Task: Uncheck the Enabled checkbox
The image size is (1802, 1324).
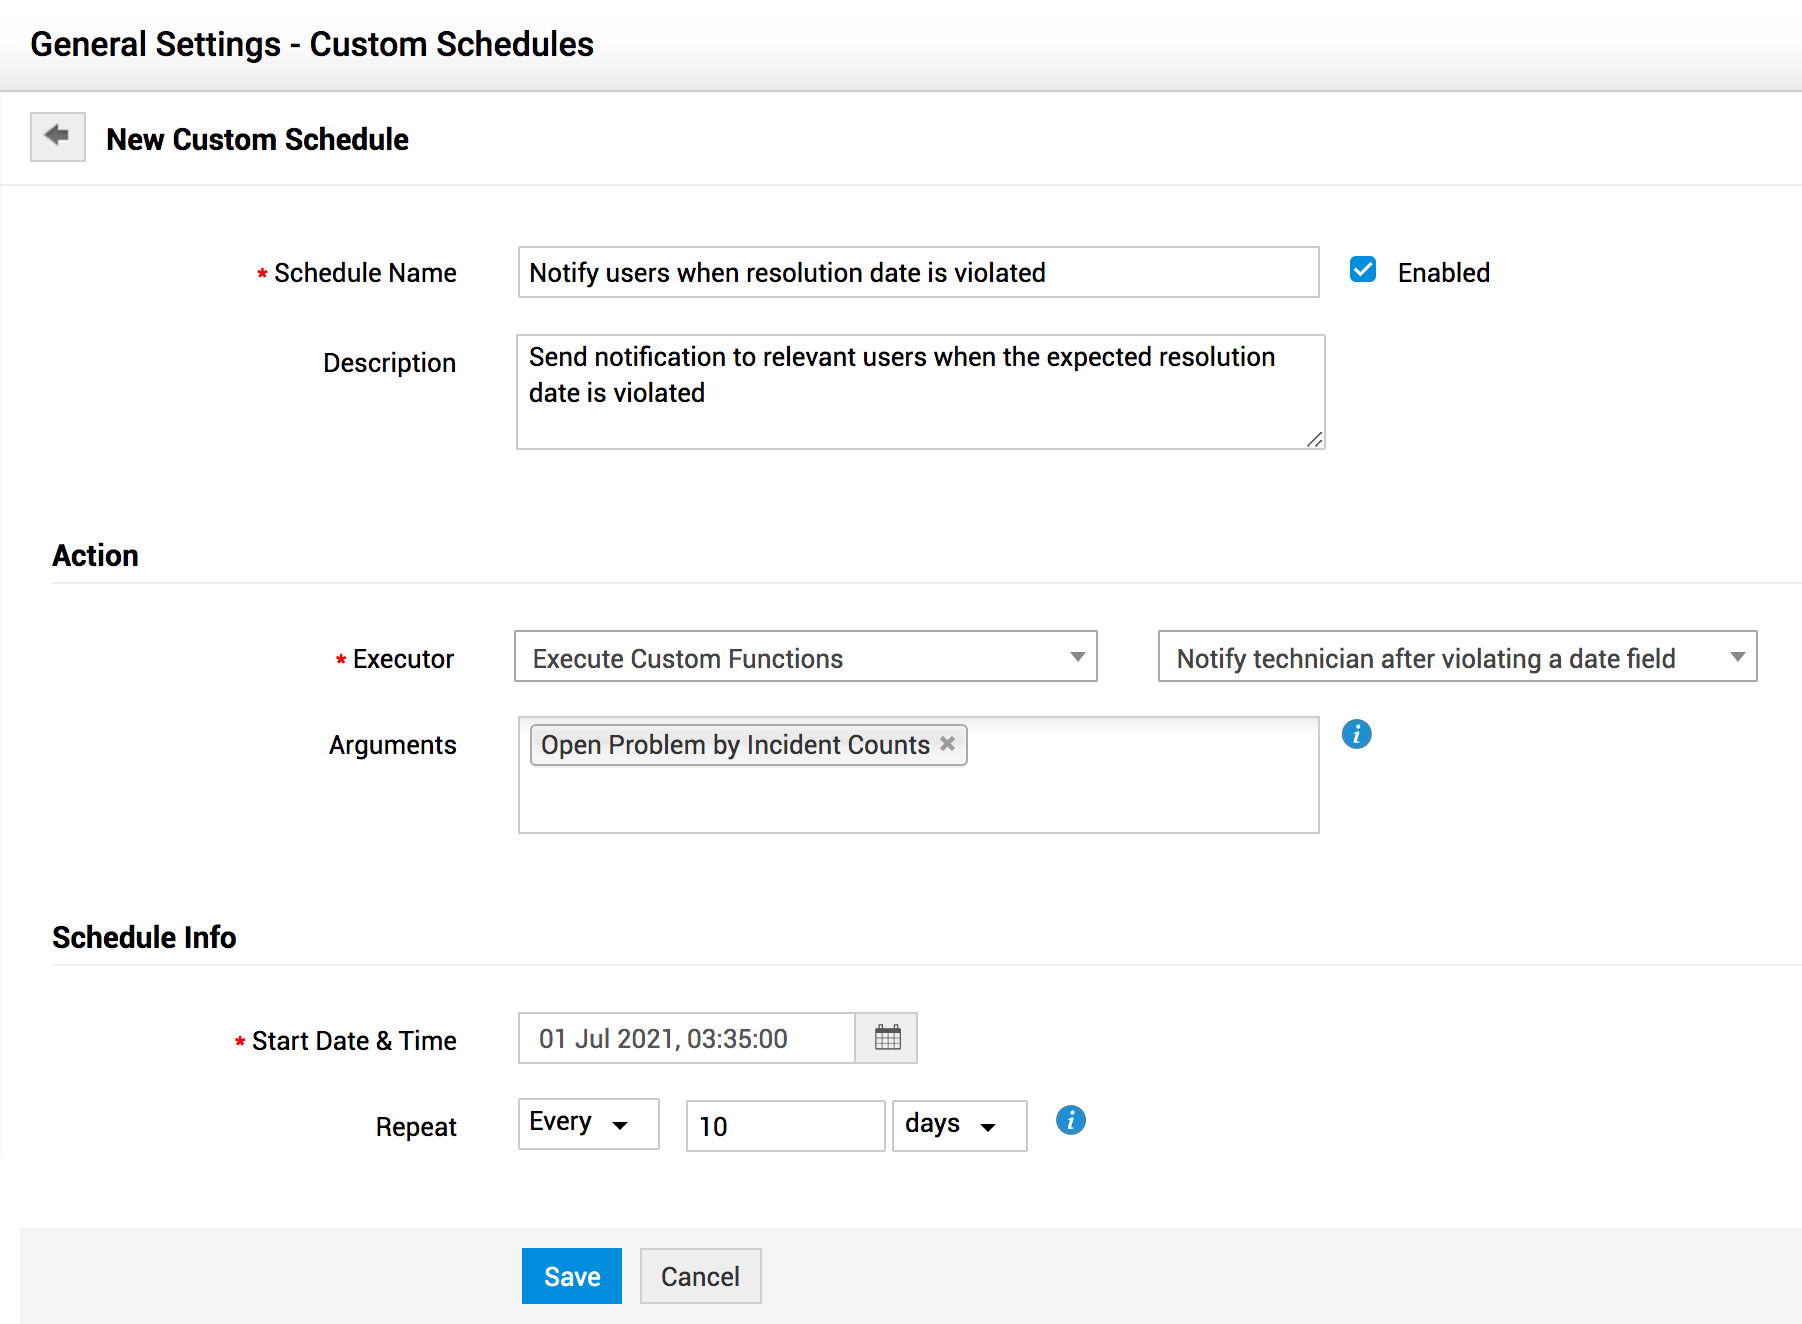Action: 1363,270
